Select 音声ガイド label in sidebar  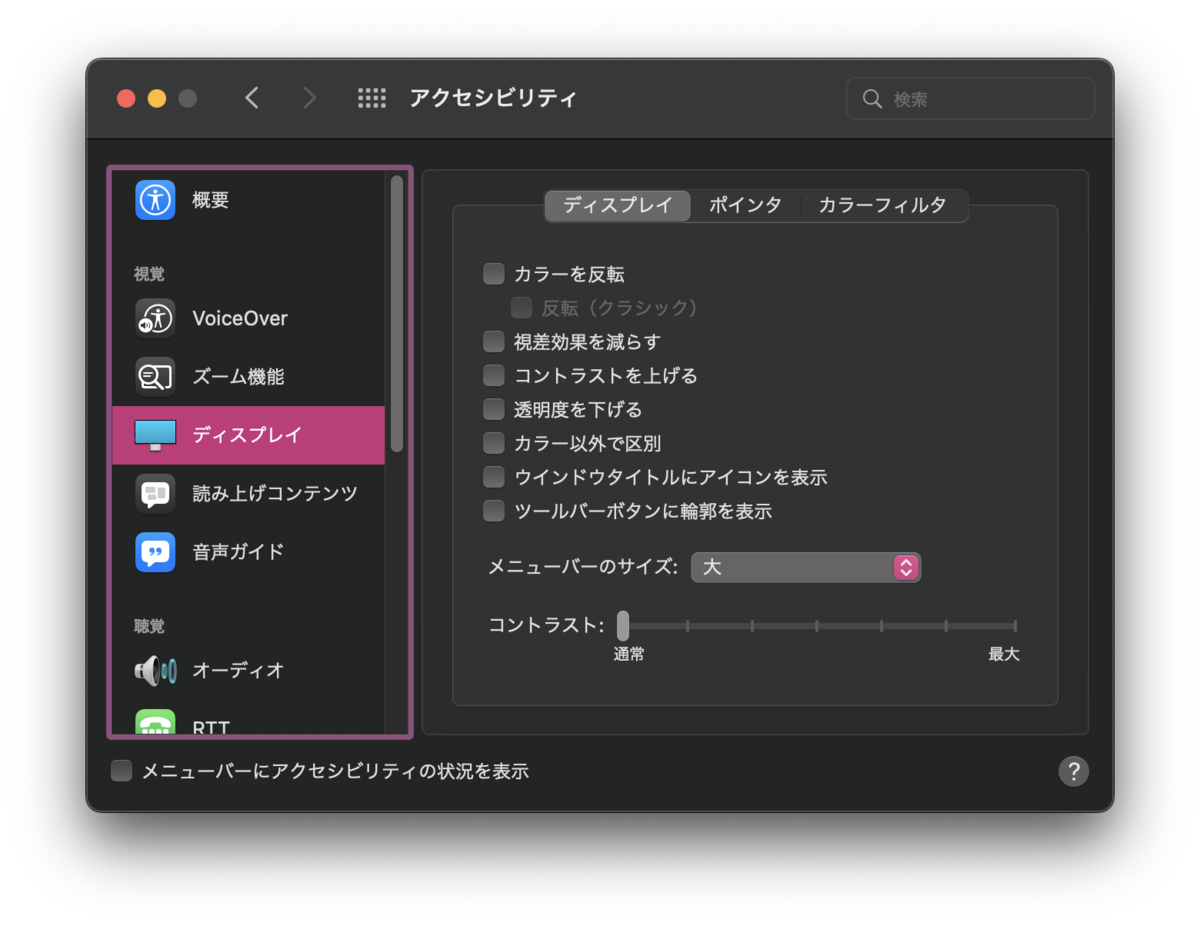coord(239,552)
